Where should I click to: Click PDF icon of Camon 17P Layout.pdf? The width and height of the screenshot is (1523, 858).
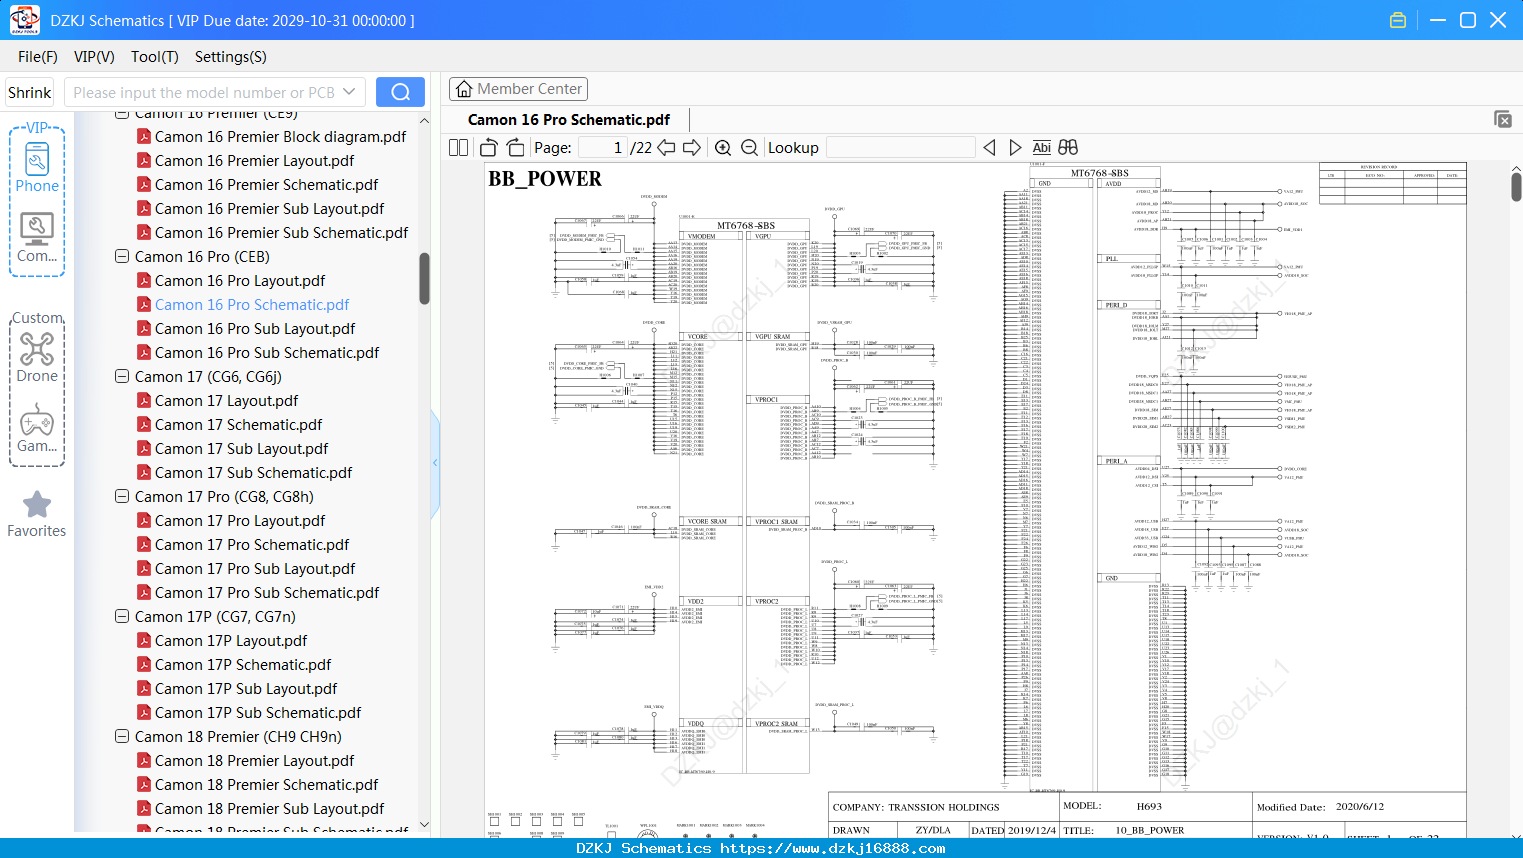coord(144,641)
